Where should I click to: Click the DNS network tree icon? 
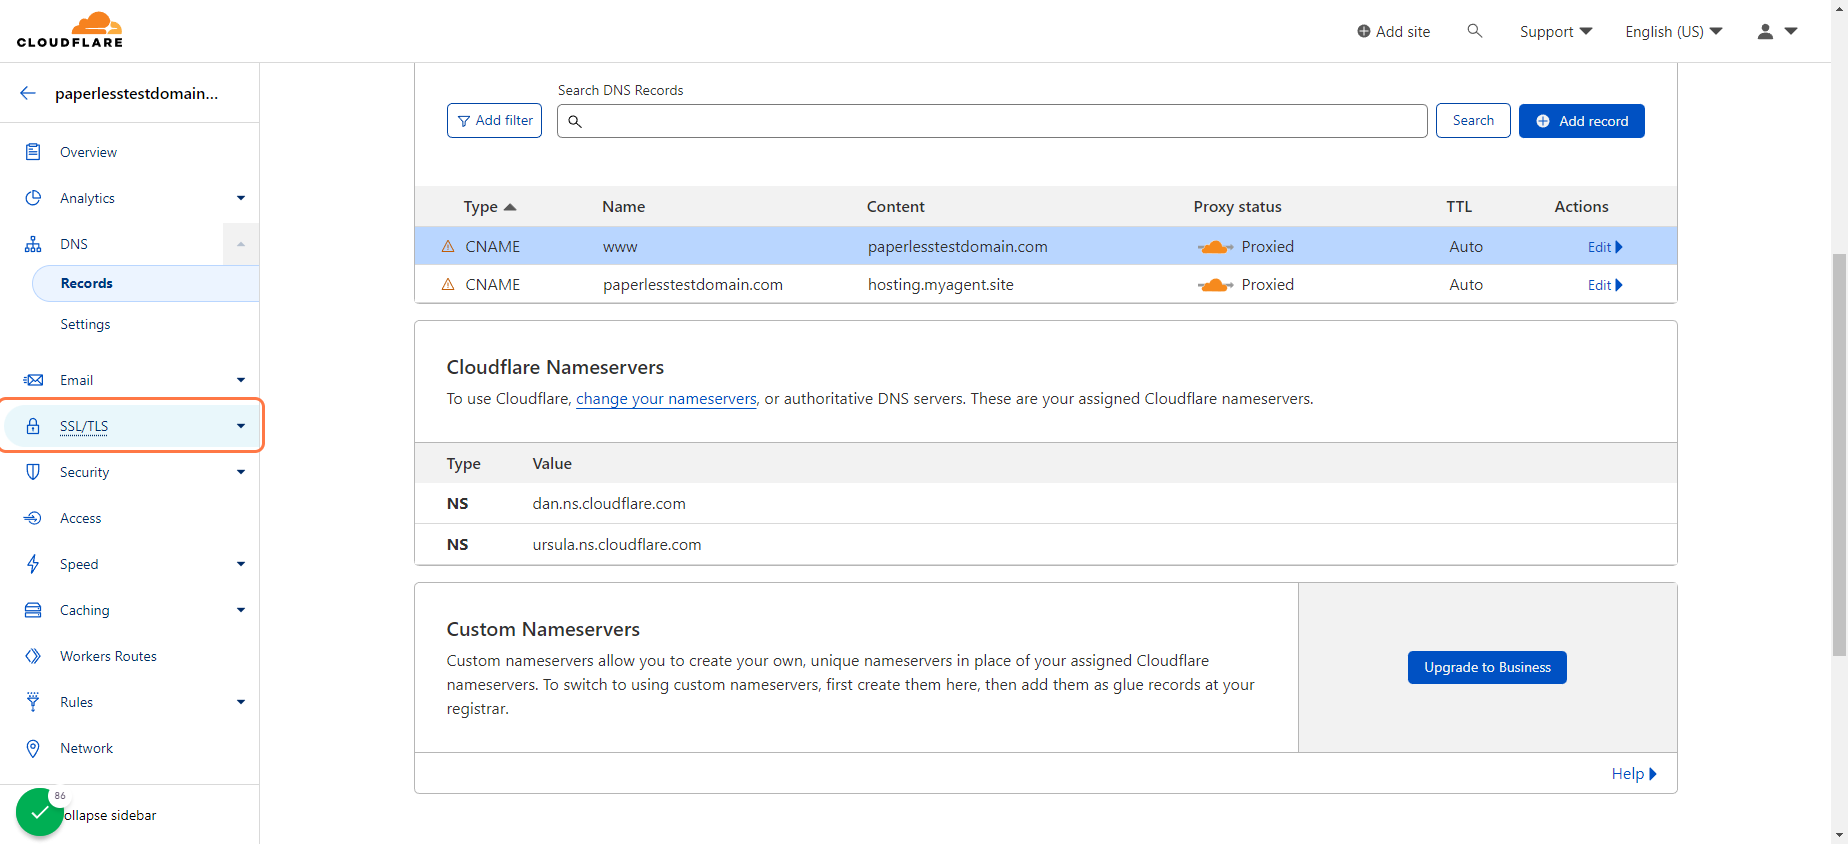pyautogui.click(x=33, y=244)
